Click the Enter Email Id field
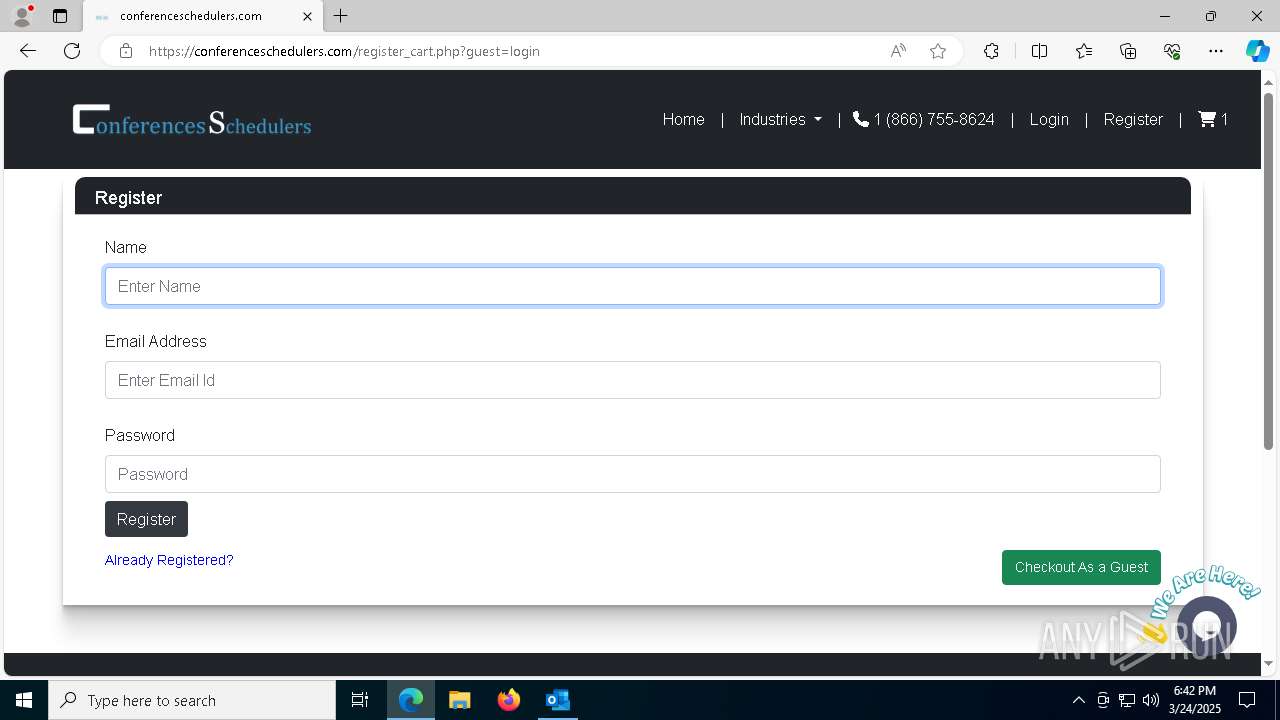Viewport: 1280px width, 720px height. coord(633,380)
